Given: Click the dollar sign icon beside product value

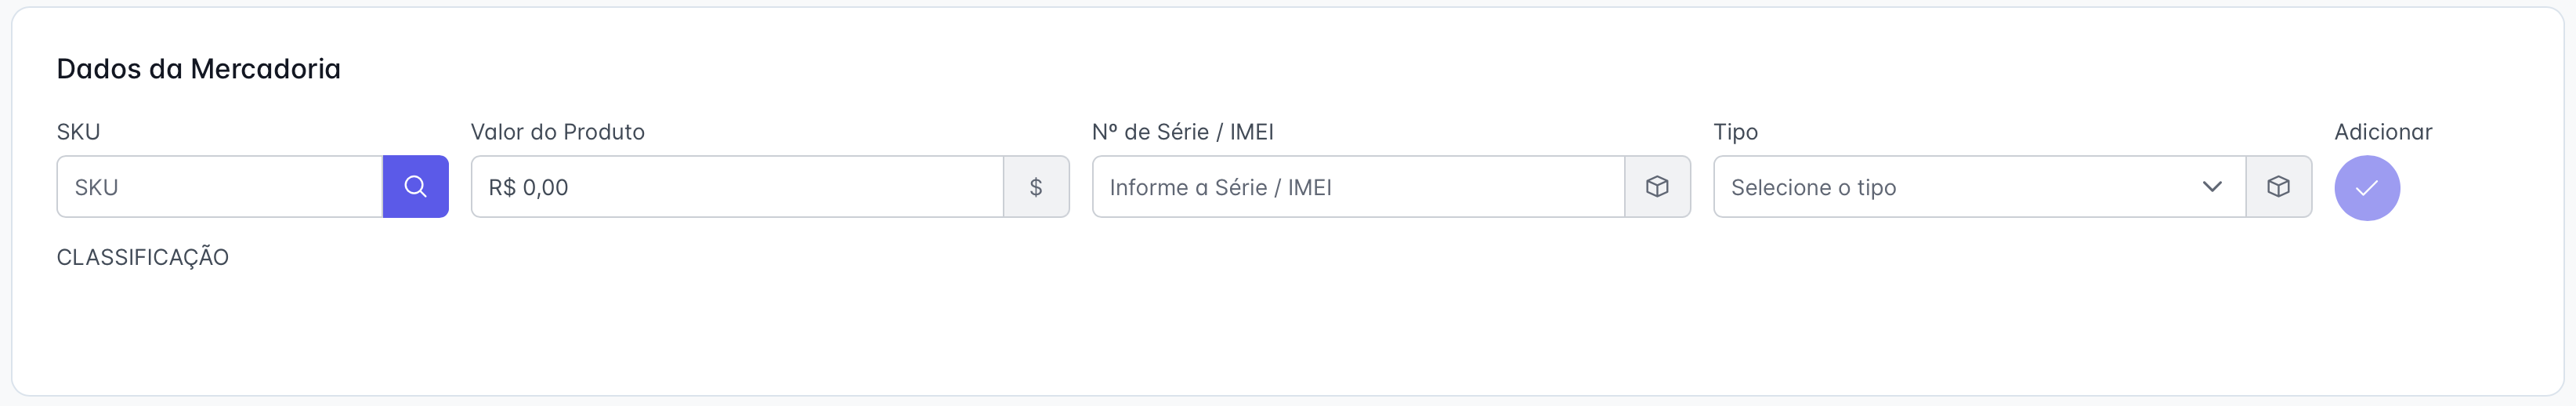Looking at the screenshot, I should 1036,186.
